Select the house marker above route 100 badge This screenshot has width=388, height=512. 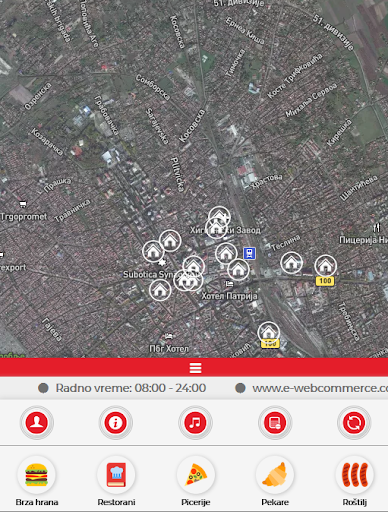tap(326, 266)
